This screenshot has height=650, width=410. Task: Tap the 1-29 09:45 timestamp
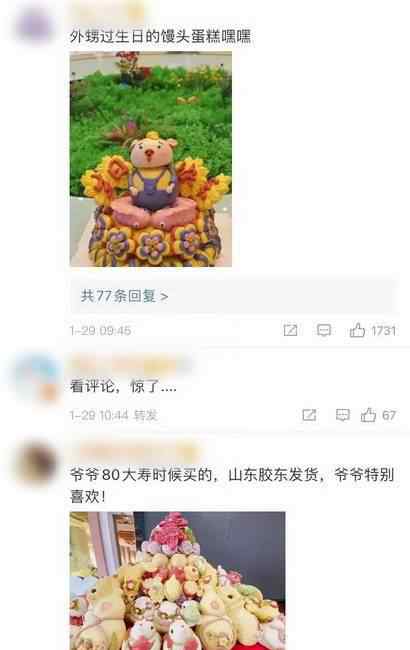[x=100, y=331]
